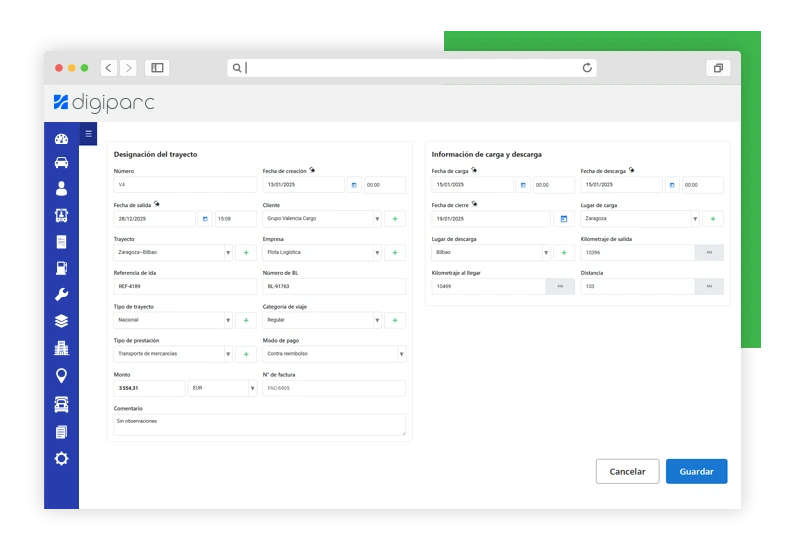Viewport: 785px width, 560px height.
Task: Open the vehicles car icon in sidebar
Action: [61, 163]
